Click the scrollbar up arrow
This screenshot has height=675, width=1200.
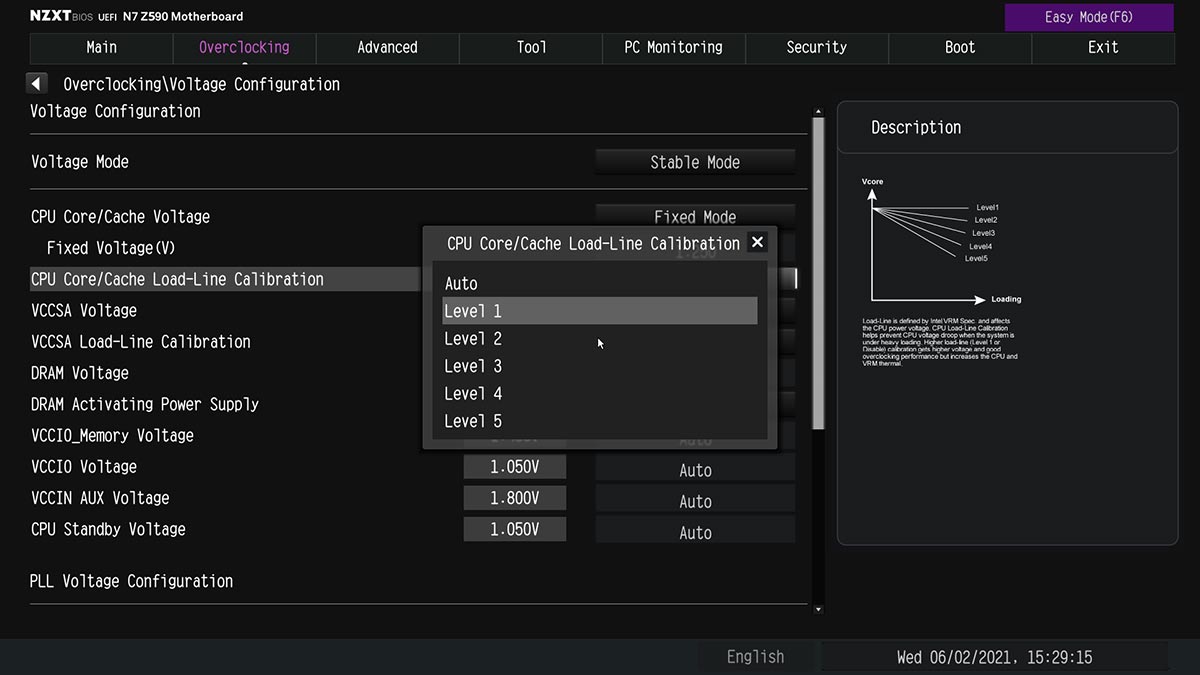pyautogui.click(x=818, y=111)
